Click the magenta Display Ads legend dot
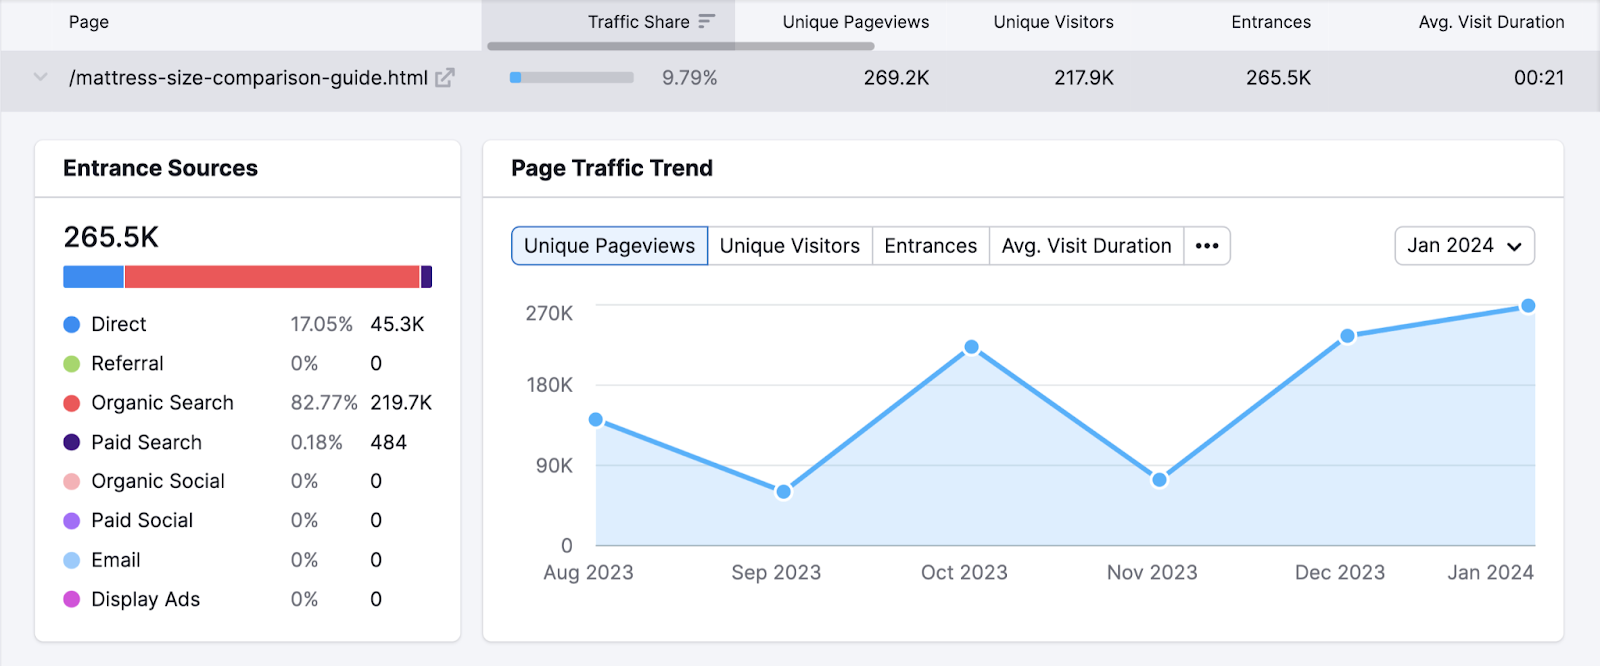 [72, 599]
